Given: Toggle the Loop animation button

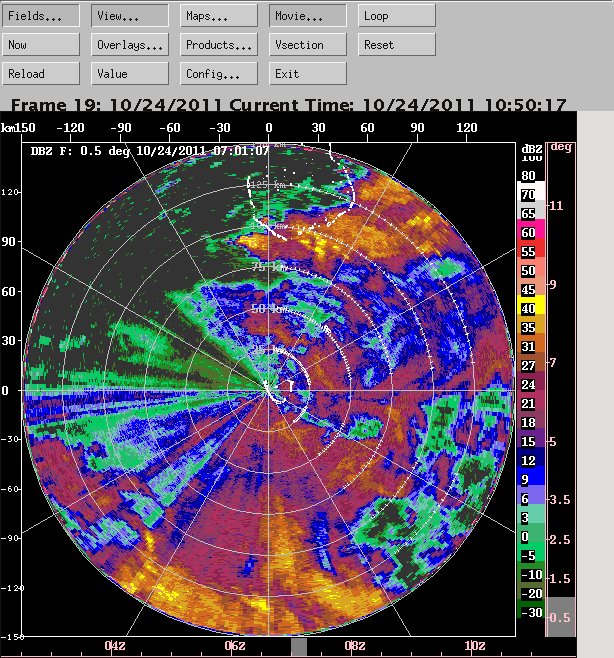Looking at the screenshot, I should [397, 16].
